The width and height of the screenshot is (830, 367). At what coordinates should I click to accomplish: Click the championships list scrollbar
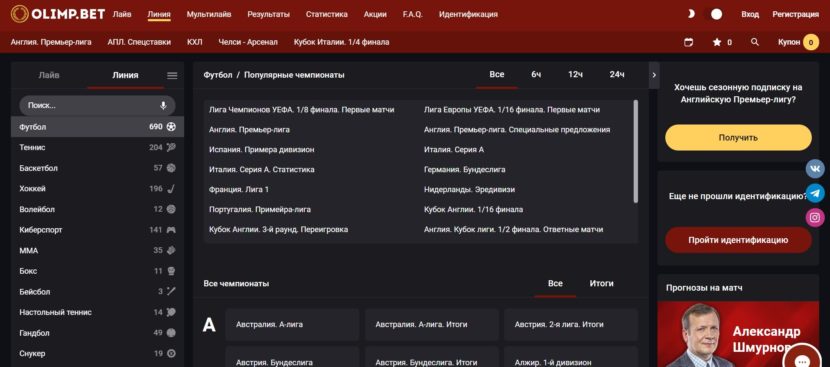coord(636,151)
